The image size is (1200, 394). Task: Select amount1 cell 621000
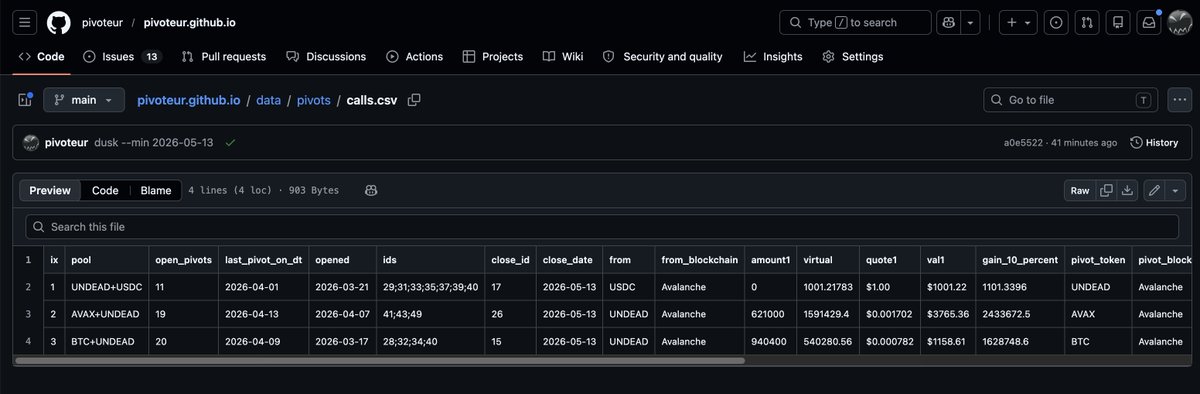(770, 314)
